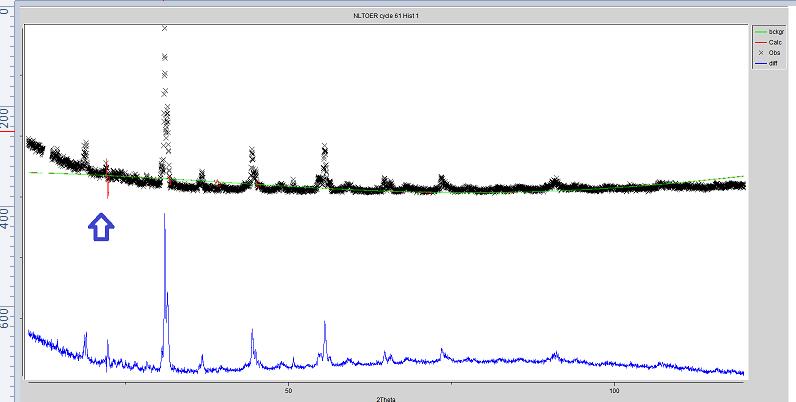This screenshot has height=402, width=796.
Task: Select the bckgr legend label
Action: 775,32
